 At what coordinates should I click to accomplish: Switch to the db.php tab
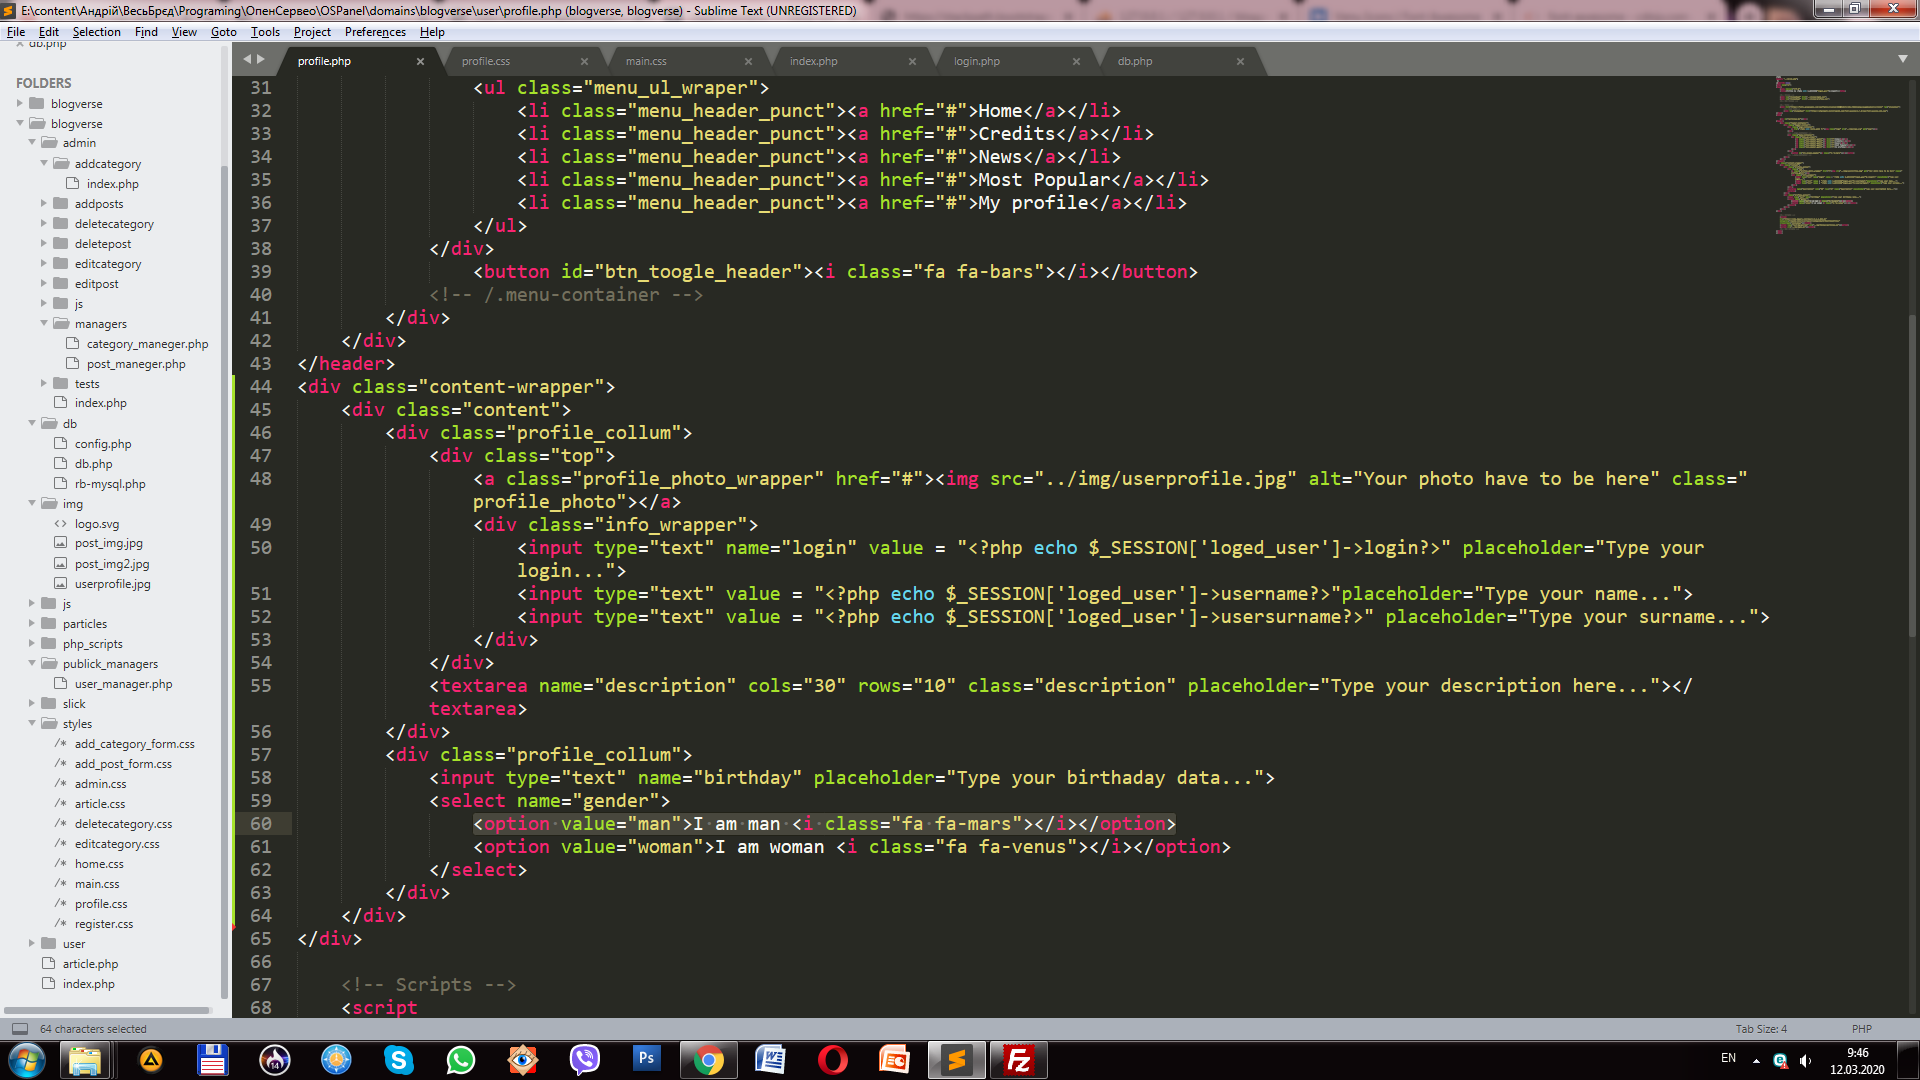point(1135,61)
